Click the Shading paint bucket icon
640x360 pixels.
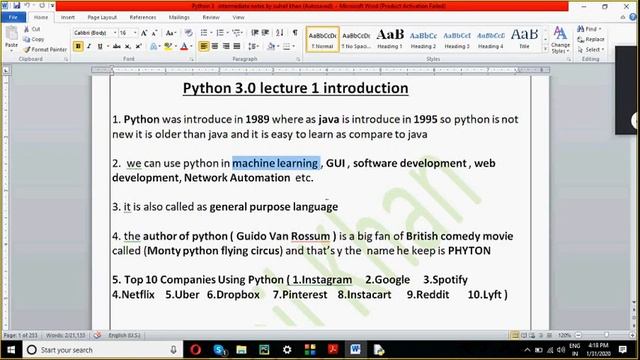[271, 46]
